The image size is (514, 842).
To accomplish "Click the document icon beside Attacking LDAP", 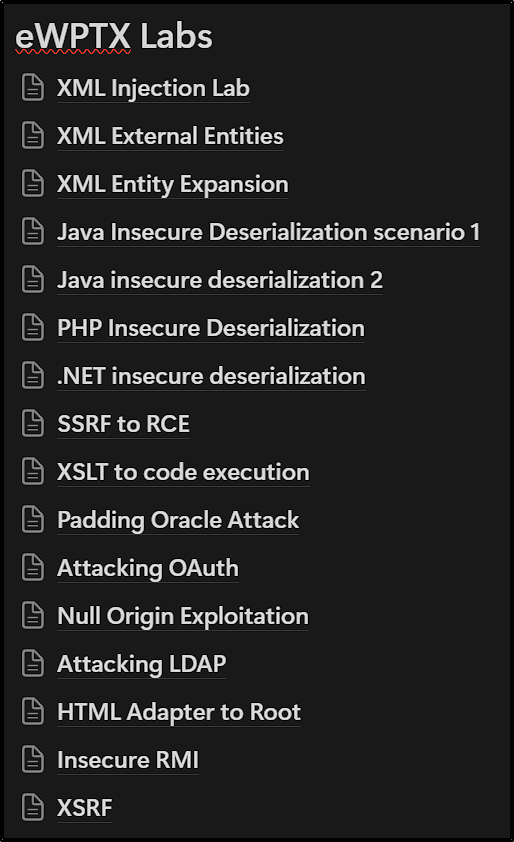I will pos(33,664).
